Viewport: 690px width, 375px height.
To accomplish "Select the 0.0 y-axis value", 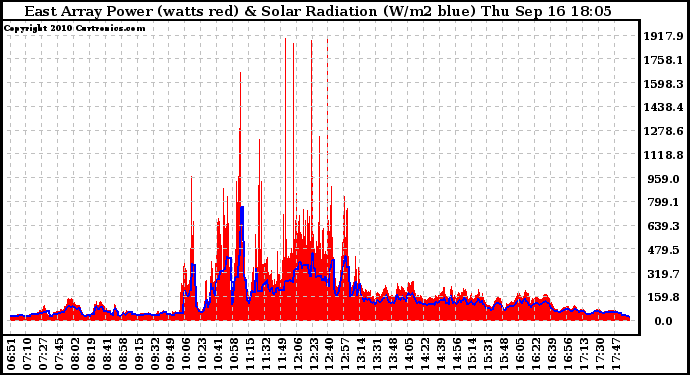I will click(x=663, y=321).
